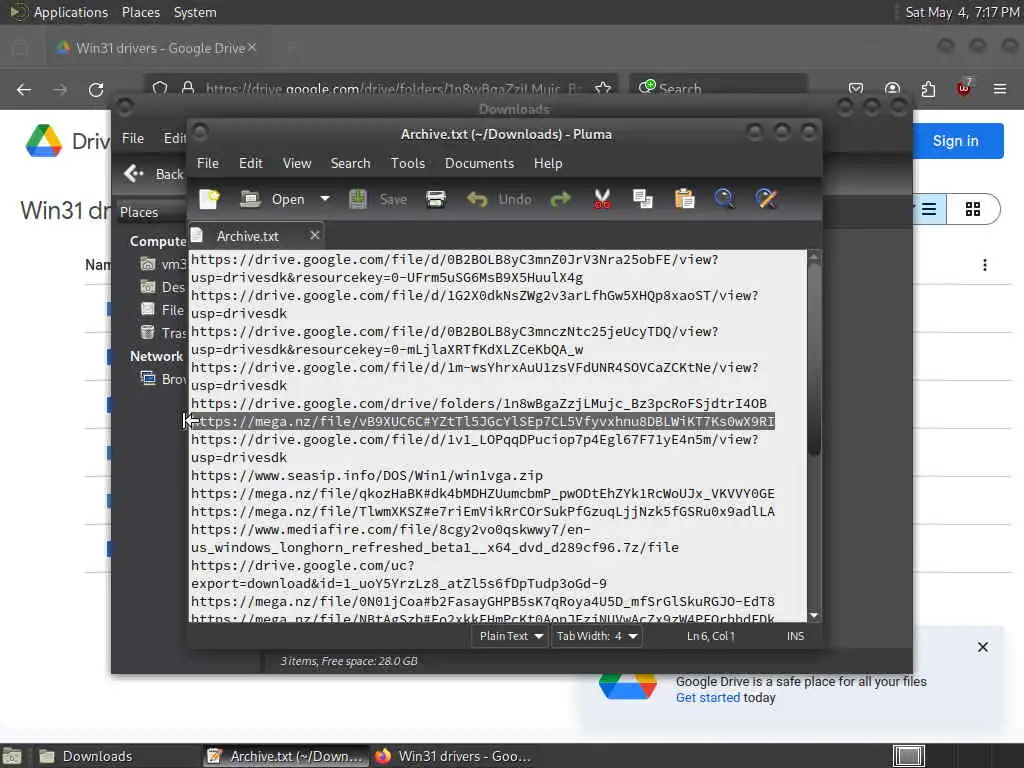Image resolution: width=1024 pixels, height=768 pixels.
Task: Click the Save icon in Pluma toolbar
Action: tap(357, 199)
